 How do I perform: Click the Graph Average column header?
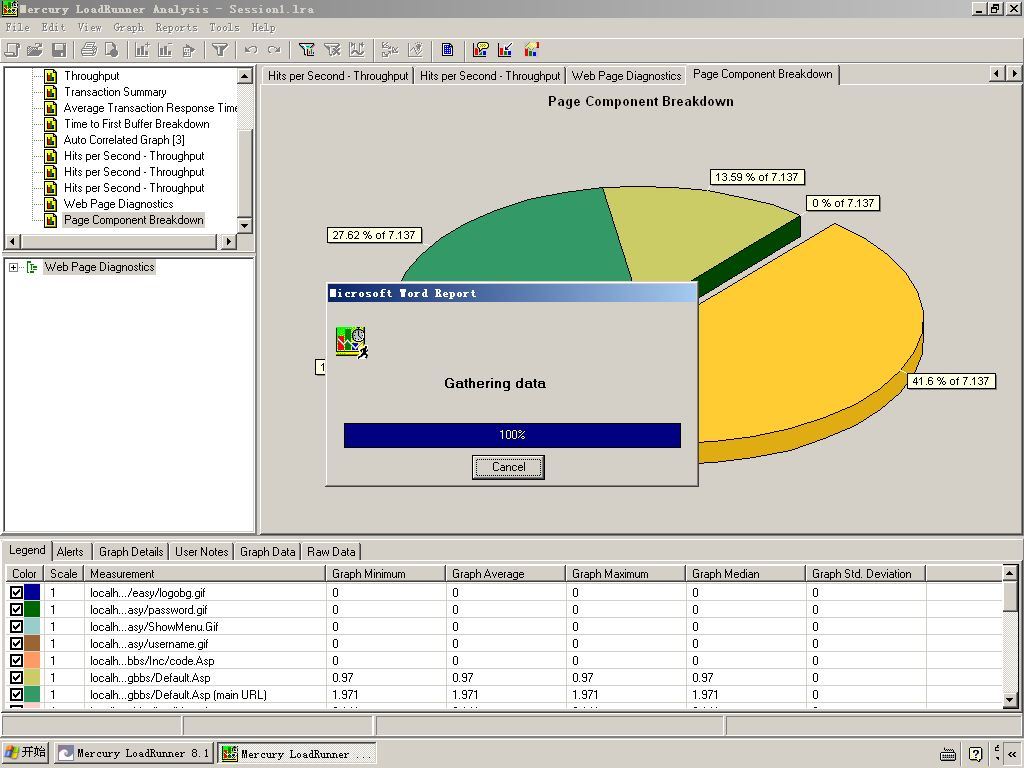coord(505,574)
